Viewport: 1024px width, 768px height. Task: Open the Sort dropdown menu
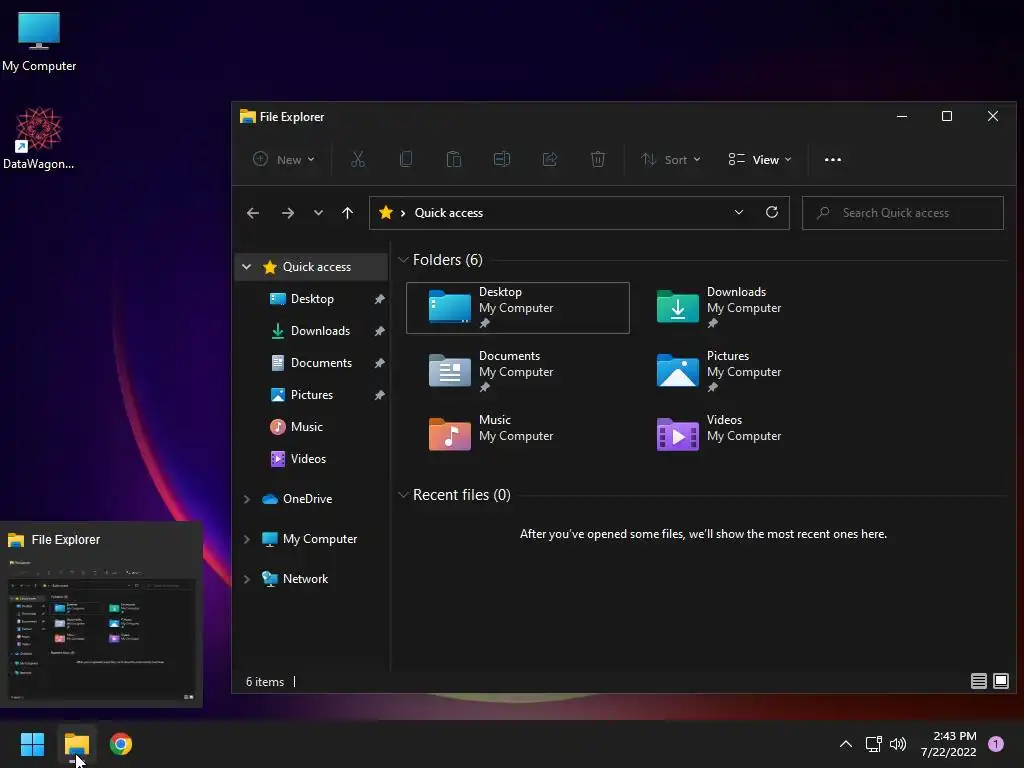[x=671, y=159]
